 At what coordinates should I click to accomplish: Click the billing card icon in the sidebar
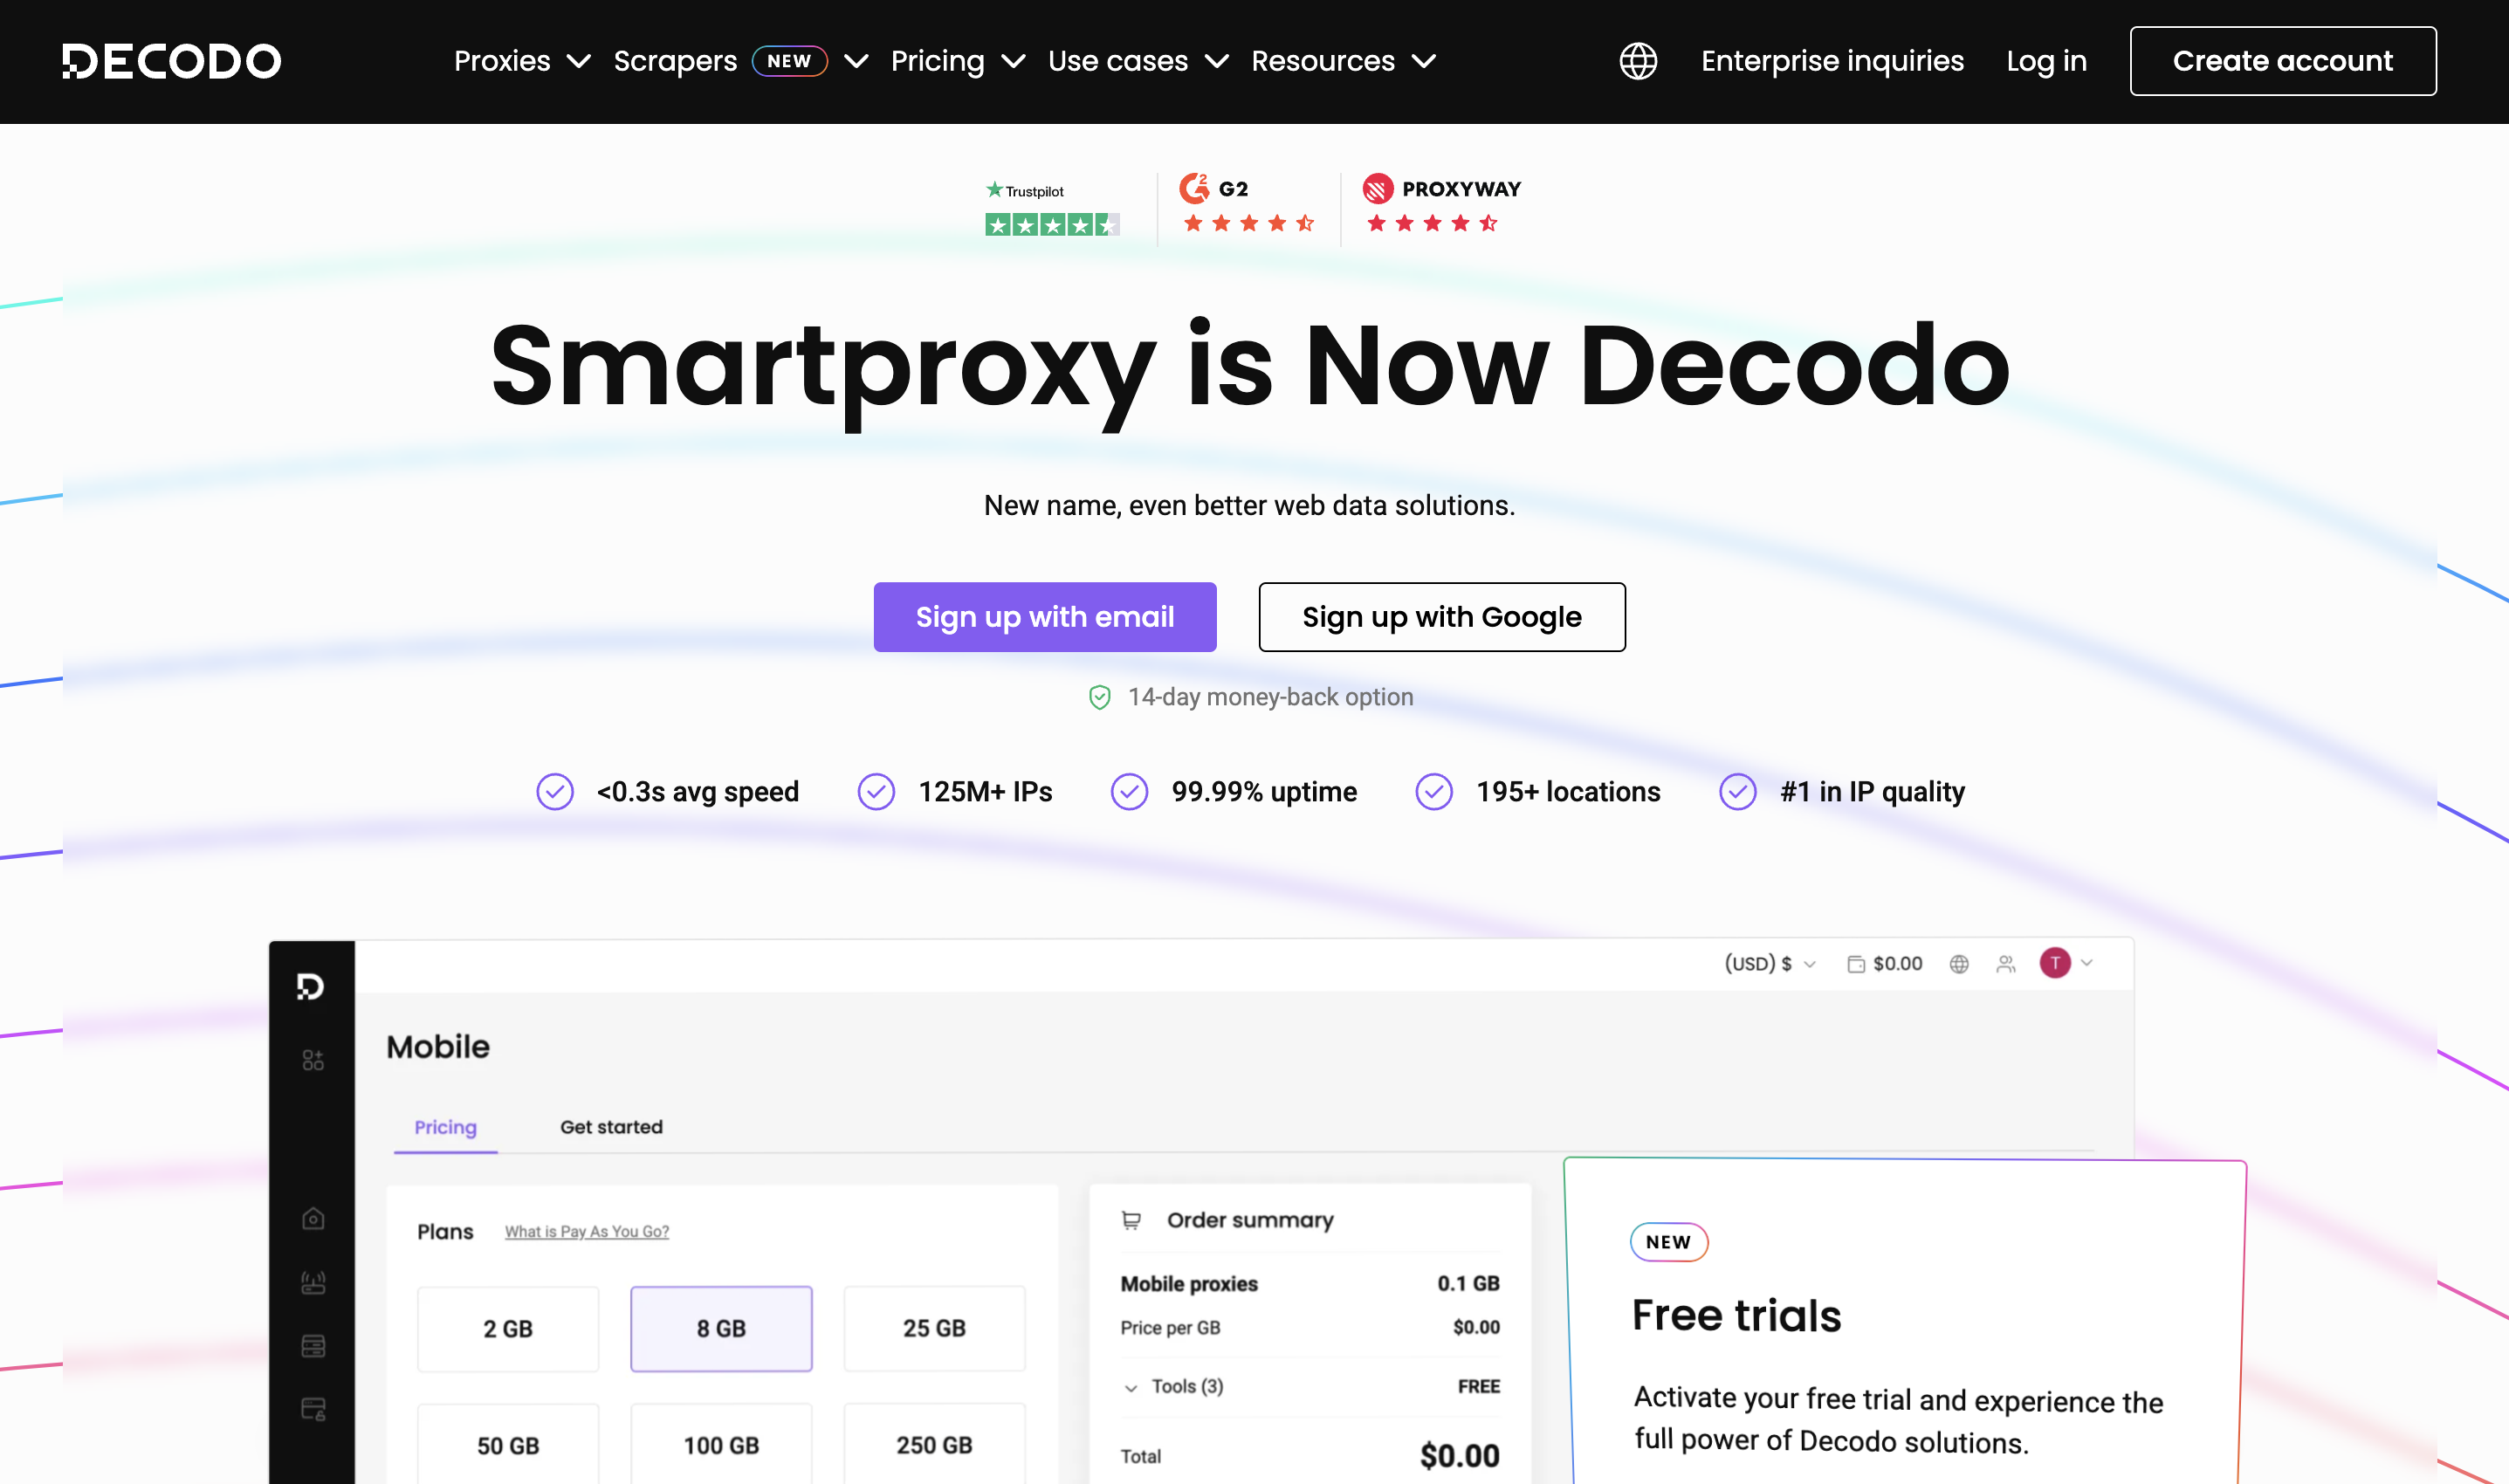pyautogui.click(x=312, y=1410)
